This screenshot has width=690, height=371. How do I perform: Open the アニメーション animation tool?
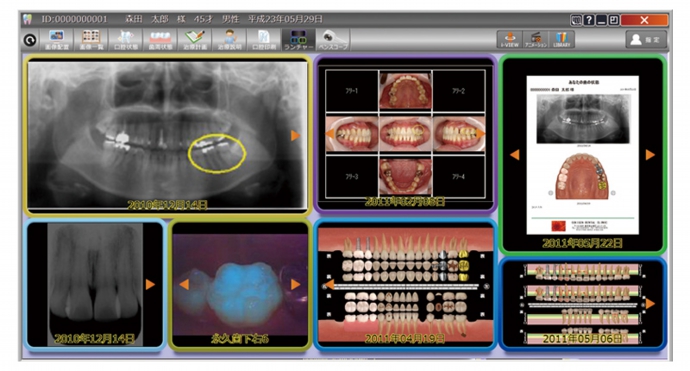pyautogui.click(x=536, y=40)
